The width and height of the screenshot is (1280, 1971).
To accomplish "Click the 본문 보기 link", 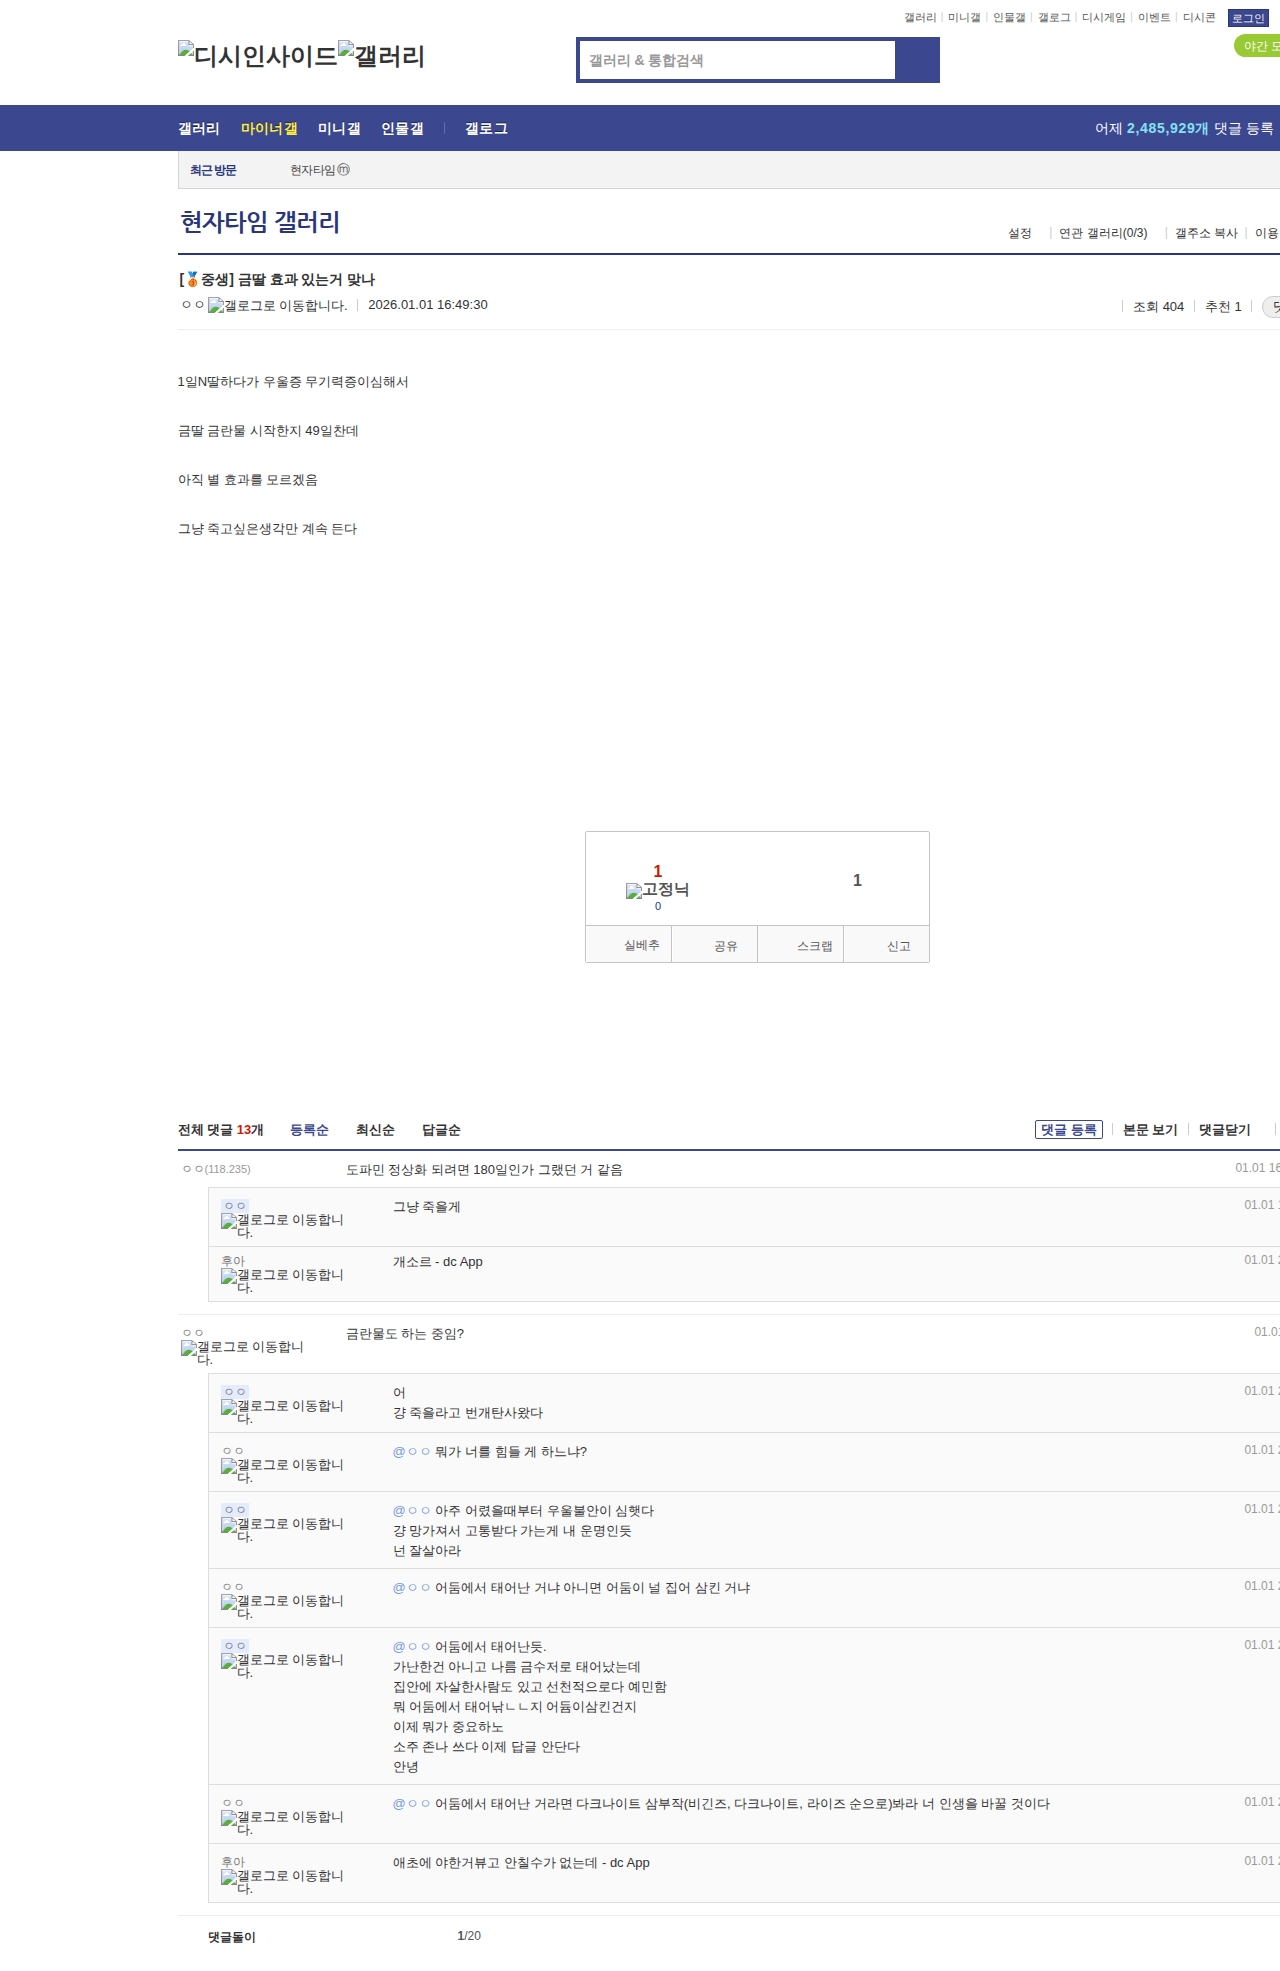I will (1150, 1130).
